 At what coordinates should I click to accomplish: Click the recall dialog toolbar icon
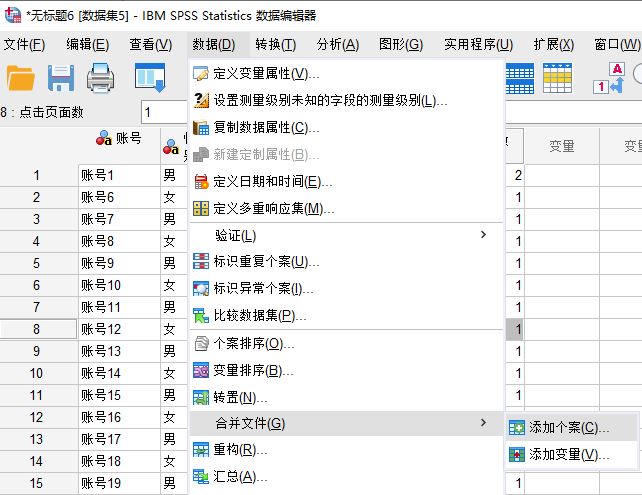pos(150,78)
